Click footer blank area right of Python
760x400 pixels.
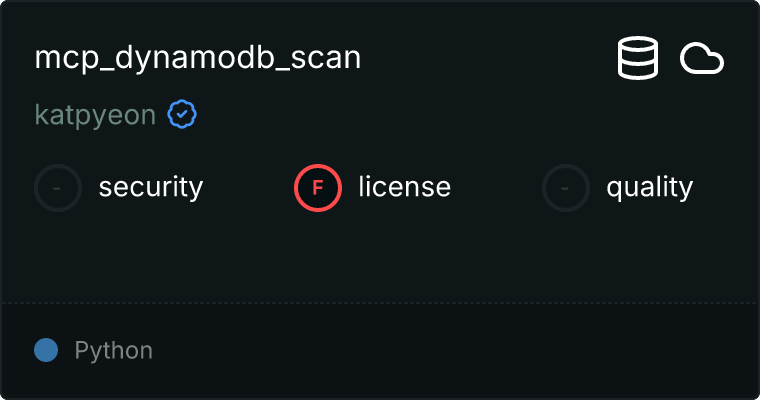[450, 351]
